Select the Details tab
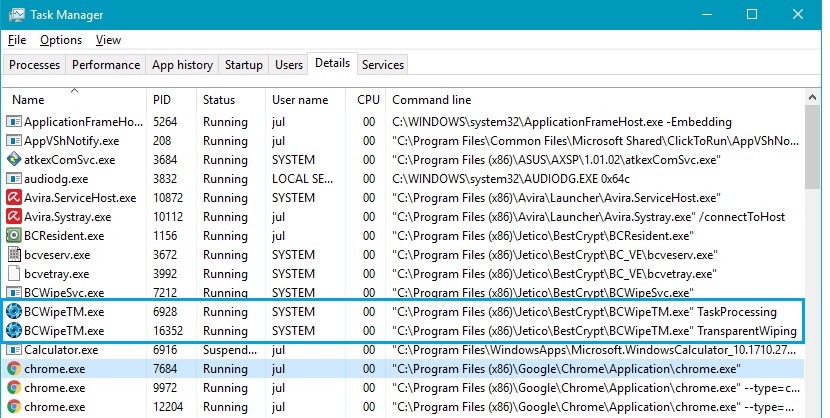Screen dimensions: 830x418 (x=332, y=63)
